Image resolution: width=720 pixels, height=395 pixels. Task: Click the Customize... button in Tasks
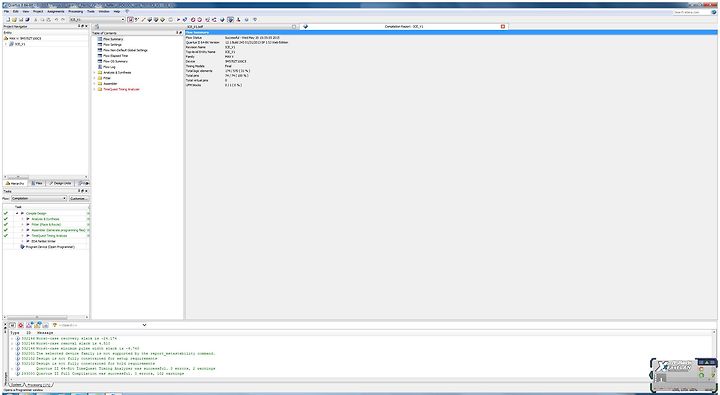pyautogui.click(x=79, y=198)
